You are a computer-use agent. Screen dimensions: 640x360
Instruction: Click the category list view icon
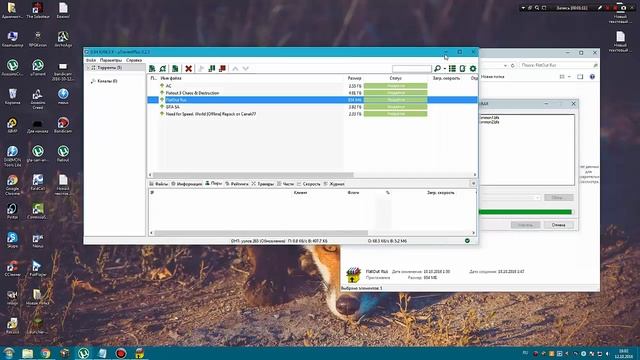452,69
